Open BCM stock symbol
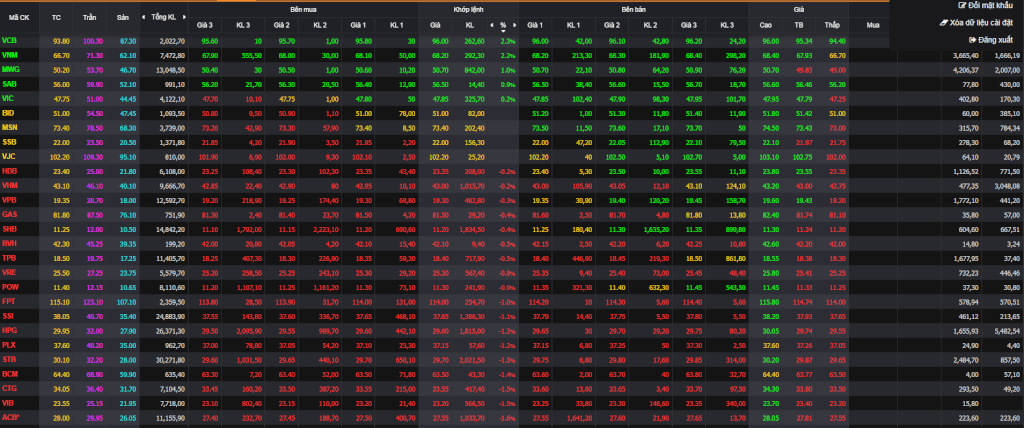Screen dimensions: 1024x428 [x=10, y=374]
